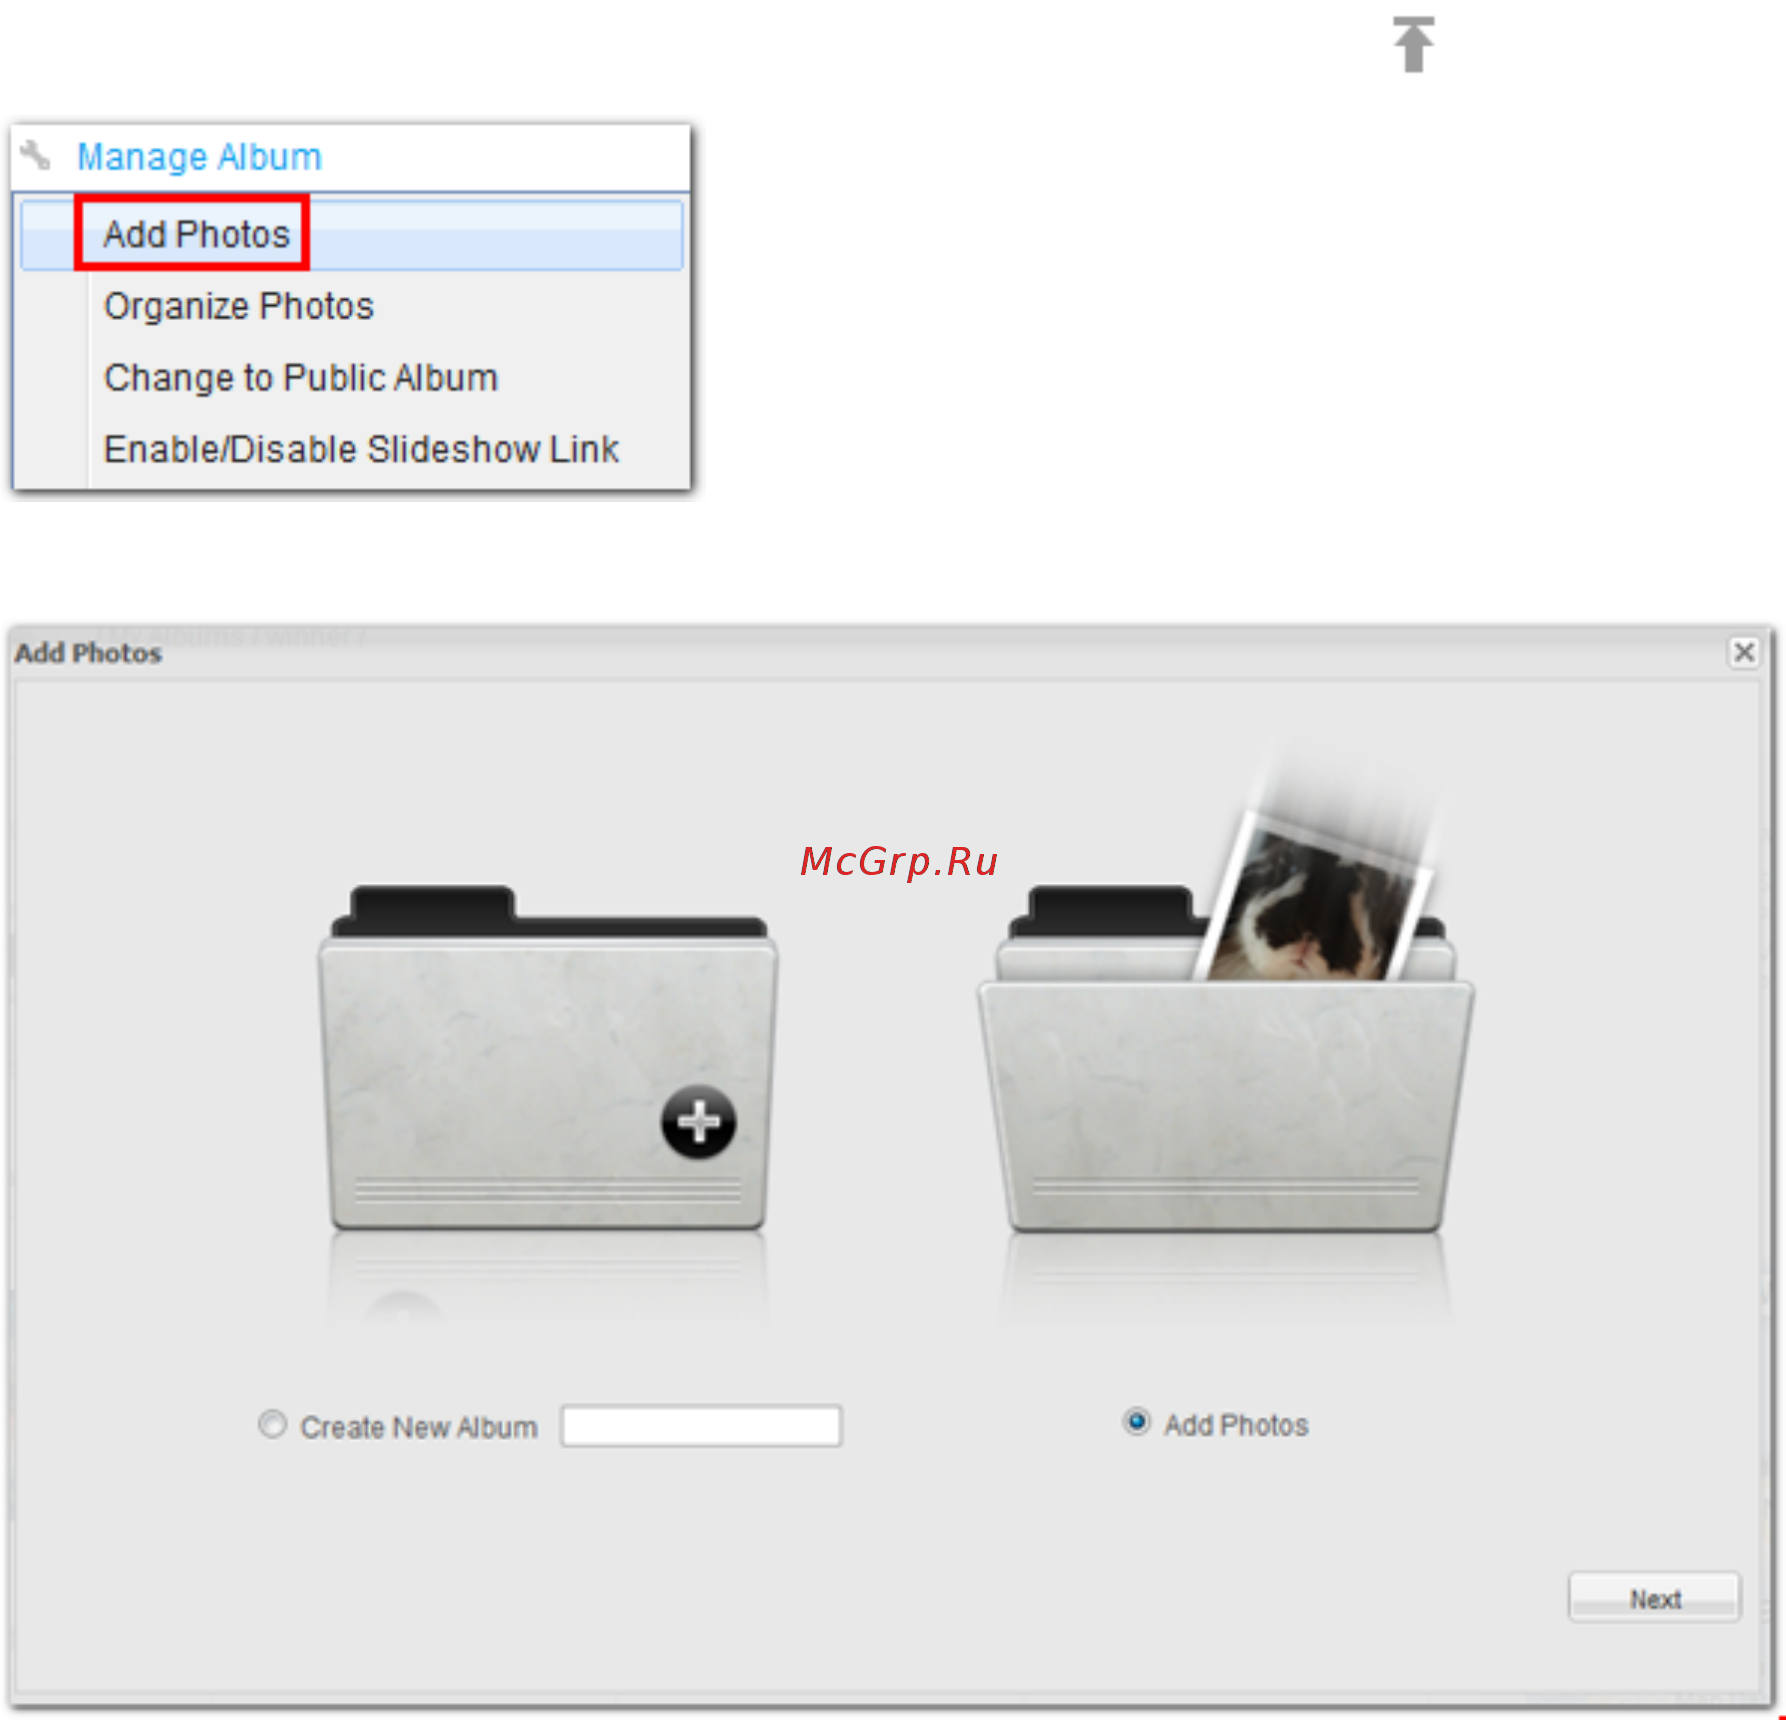
Task: Click the scroll-to-top arrow icon
Action: 1413,44
